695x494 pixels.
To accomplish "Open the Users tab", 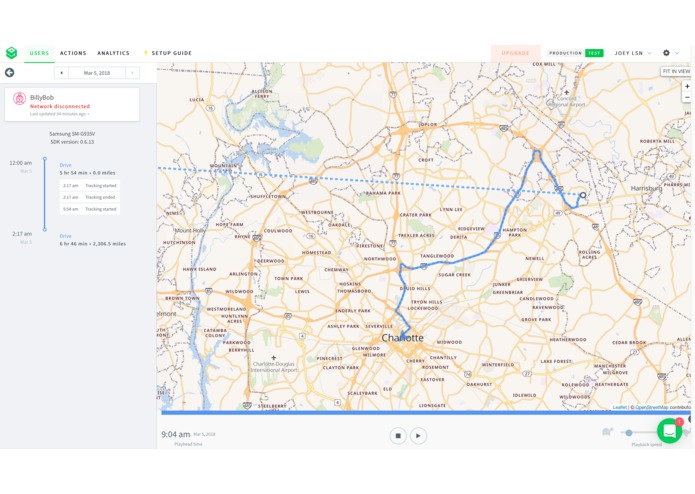I will coord(39,53).
